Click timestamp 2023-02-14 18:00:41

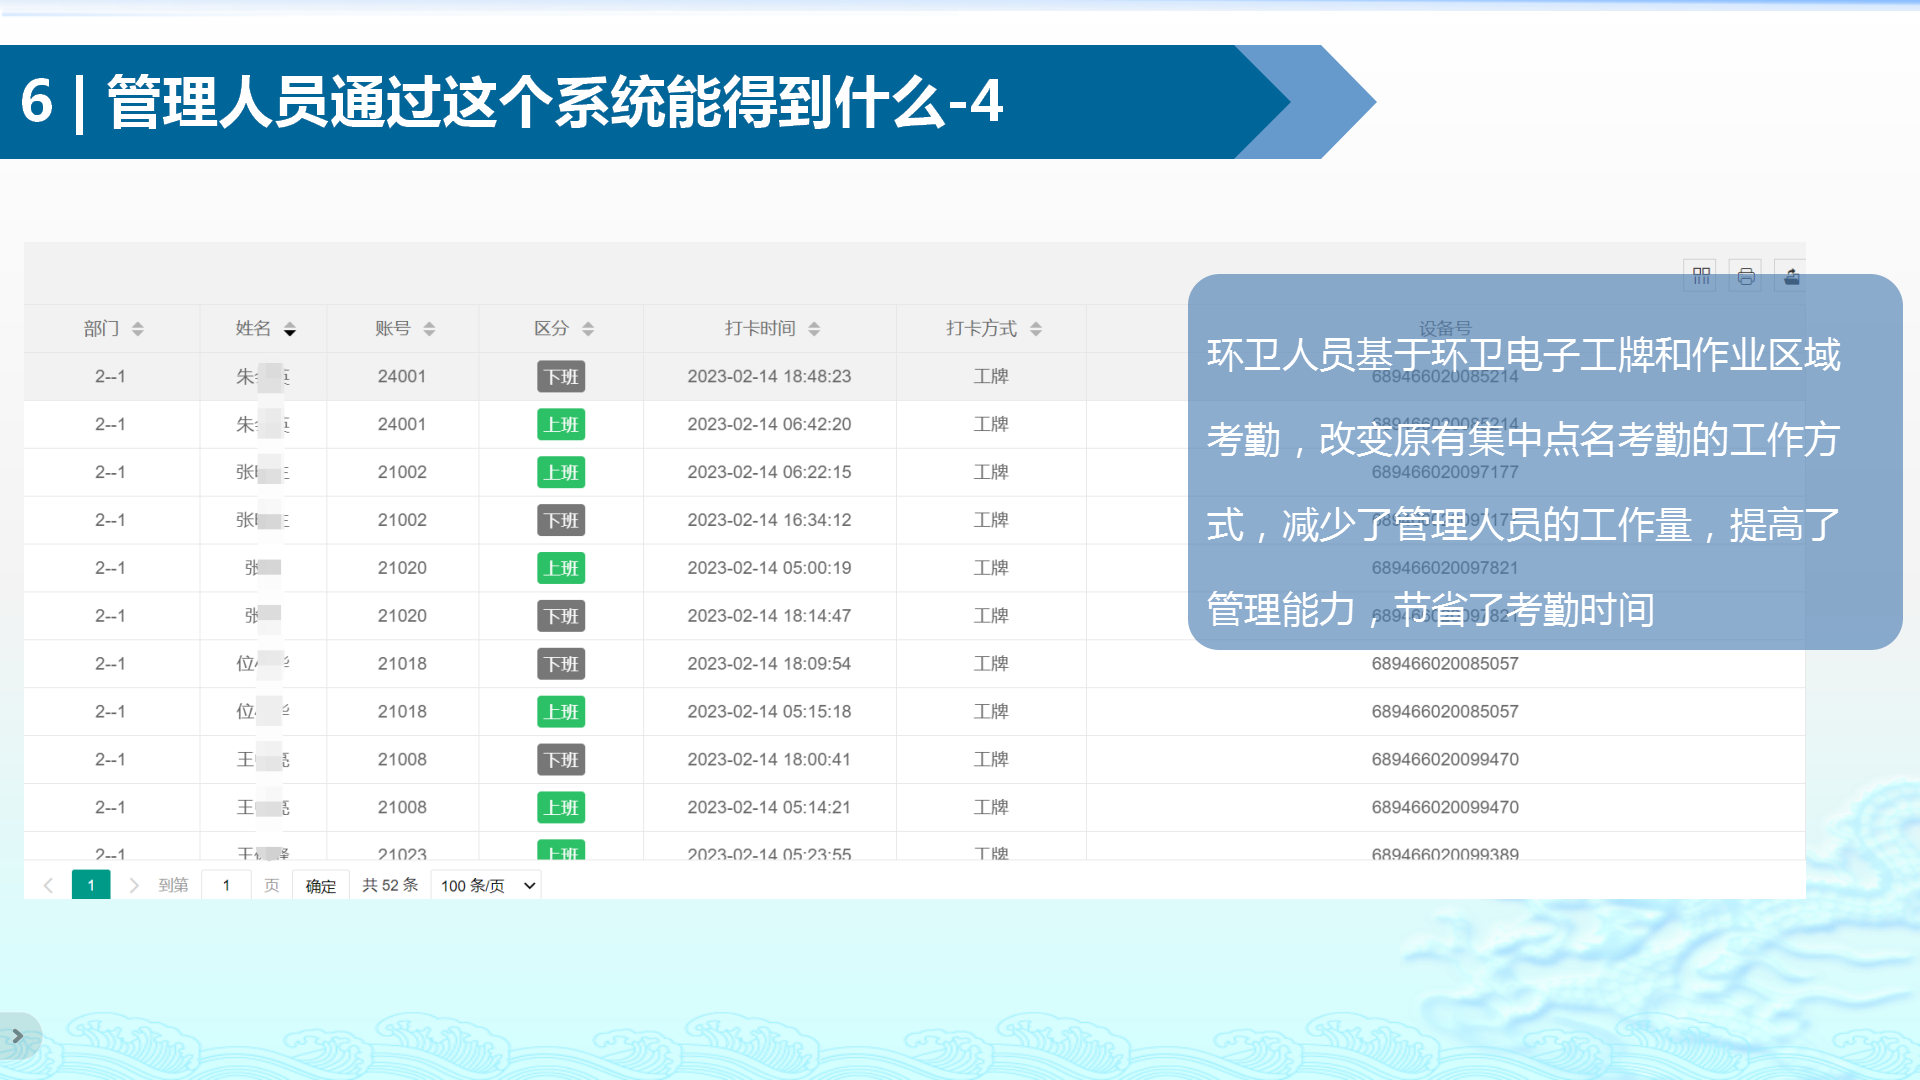pos(769,761)
